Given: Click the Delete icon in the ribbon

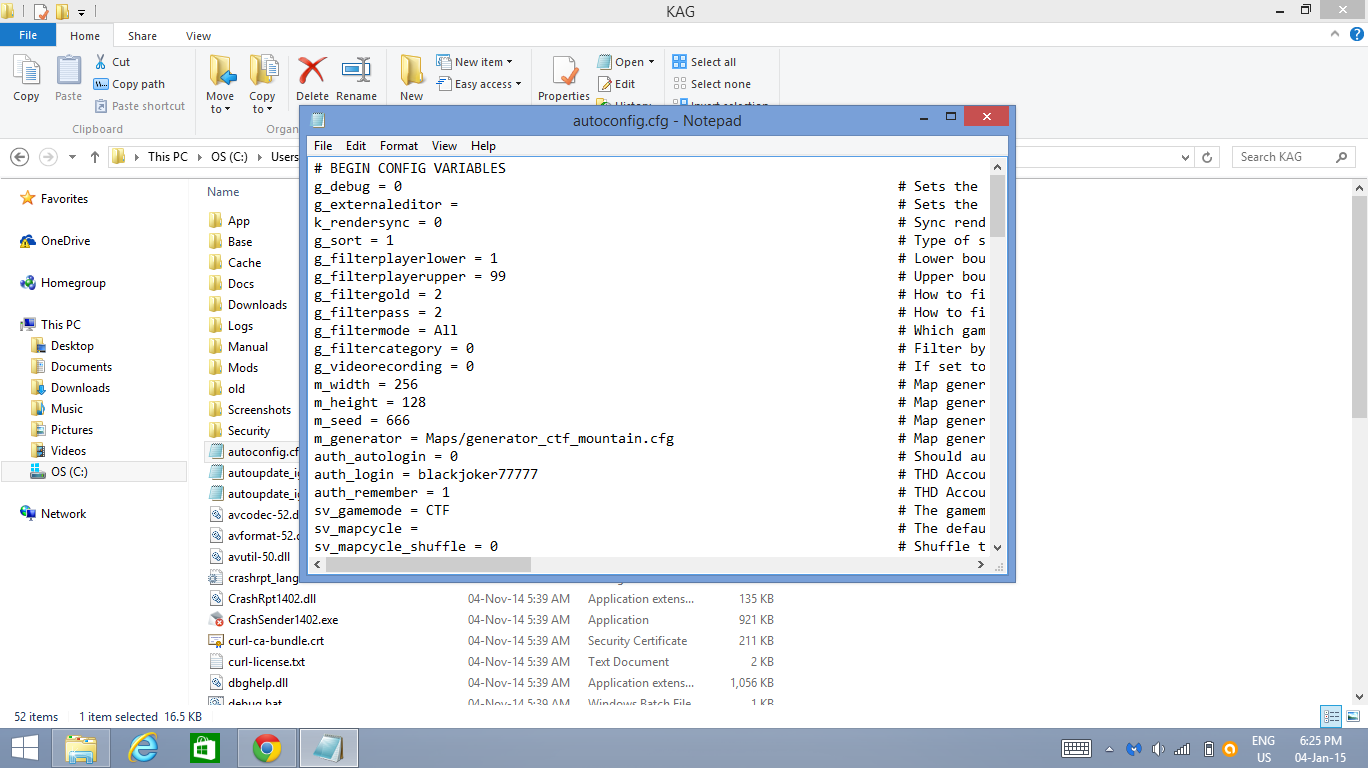Looking at the screenshot, I should click(312, 78).
